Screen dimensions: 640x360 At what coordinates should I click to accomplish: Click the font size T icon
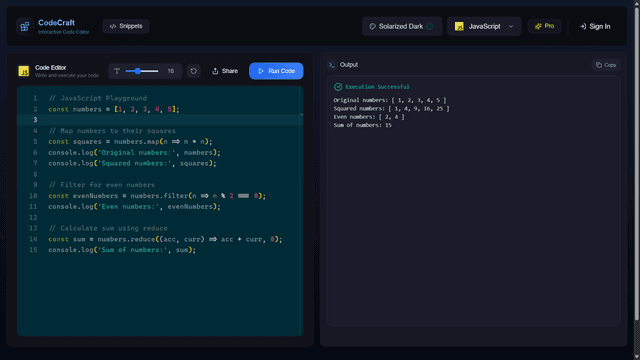pos(117,71)
